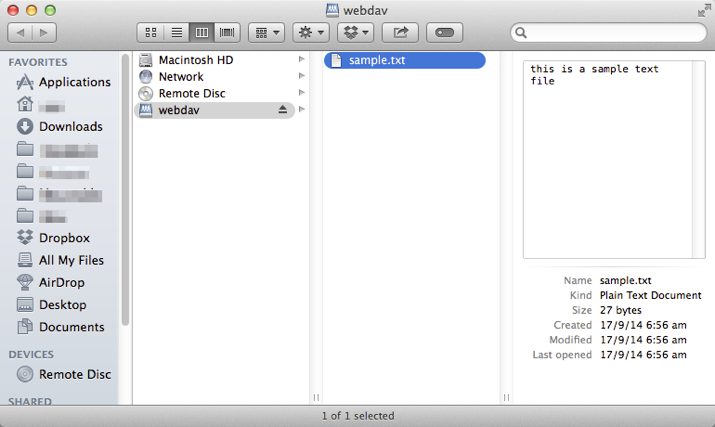Minimize the window with the yellow button
Viewport: 715px width, 427px height.
31,10
